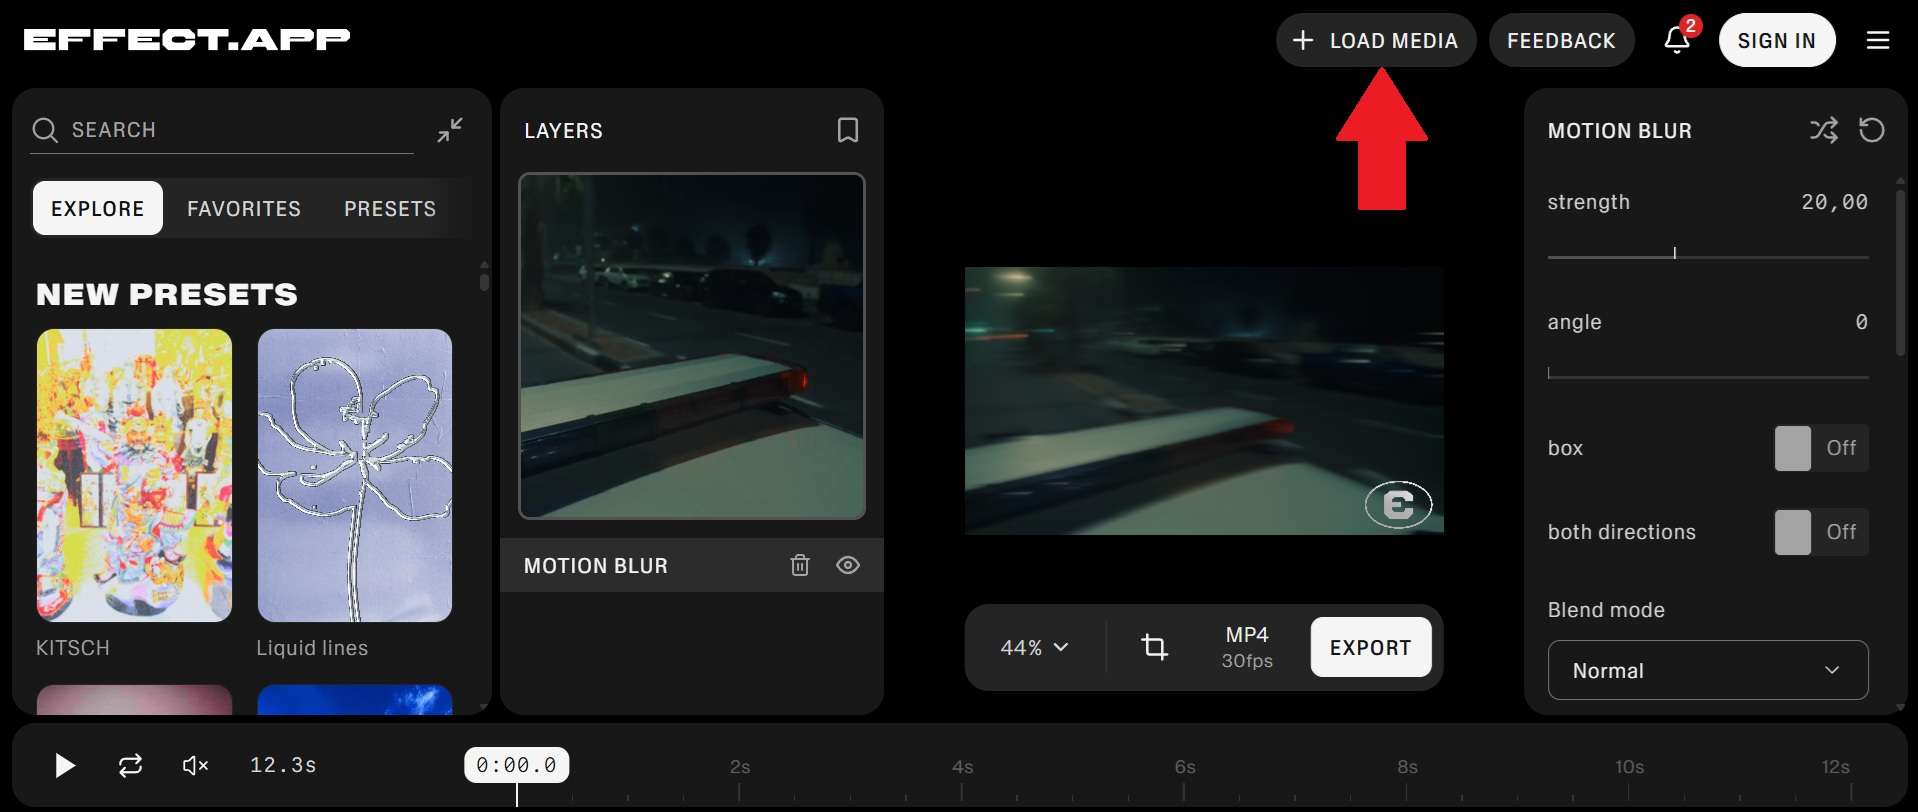Click the angle value 0
The image size is (1918, 812).
[x=1861, y=322]
